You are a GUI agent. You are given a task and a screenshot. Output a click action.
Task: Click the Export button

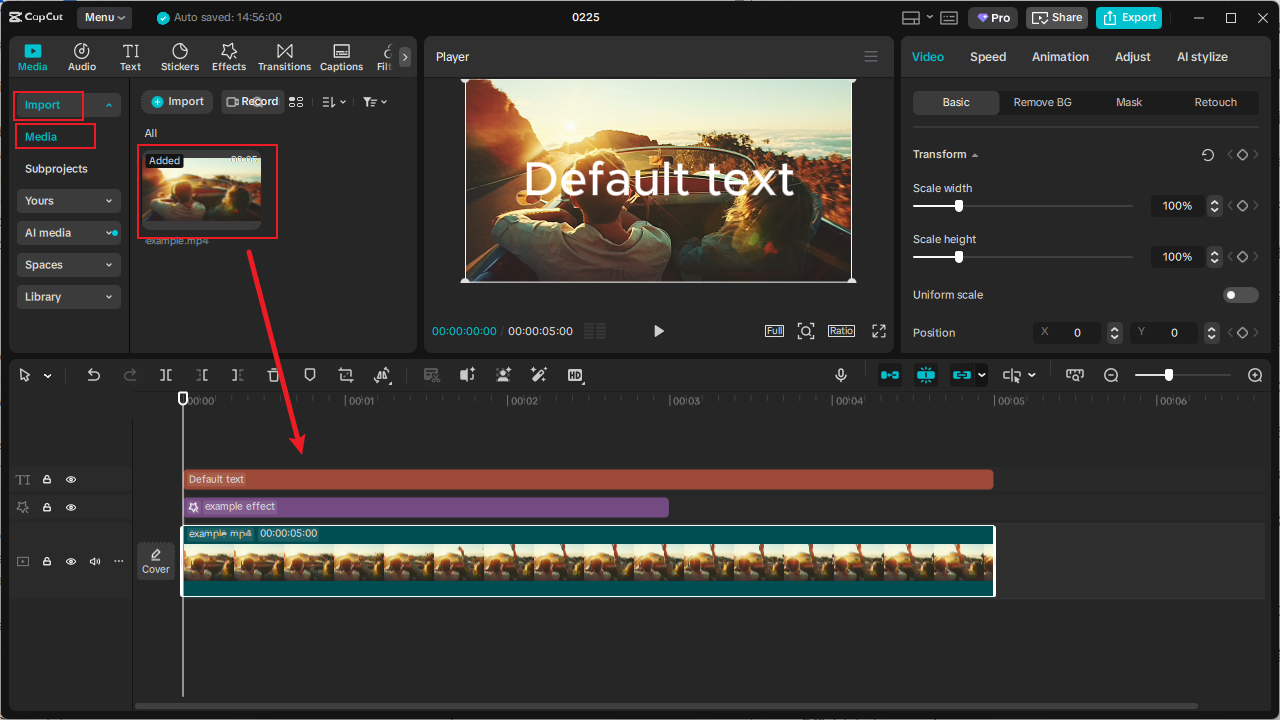point(1128,17)
